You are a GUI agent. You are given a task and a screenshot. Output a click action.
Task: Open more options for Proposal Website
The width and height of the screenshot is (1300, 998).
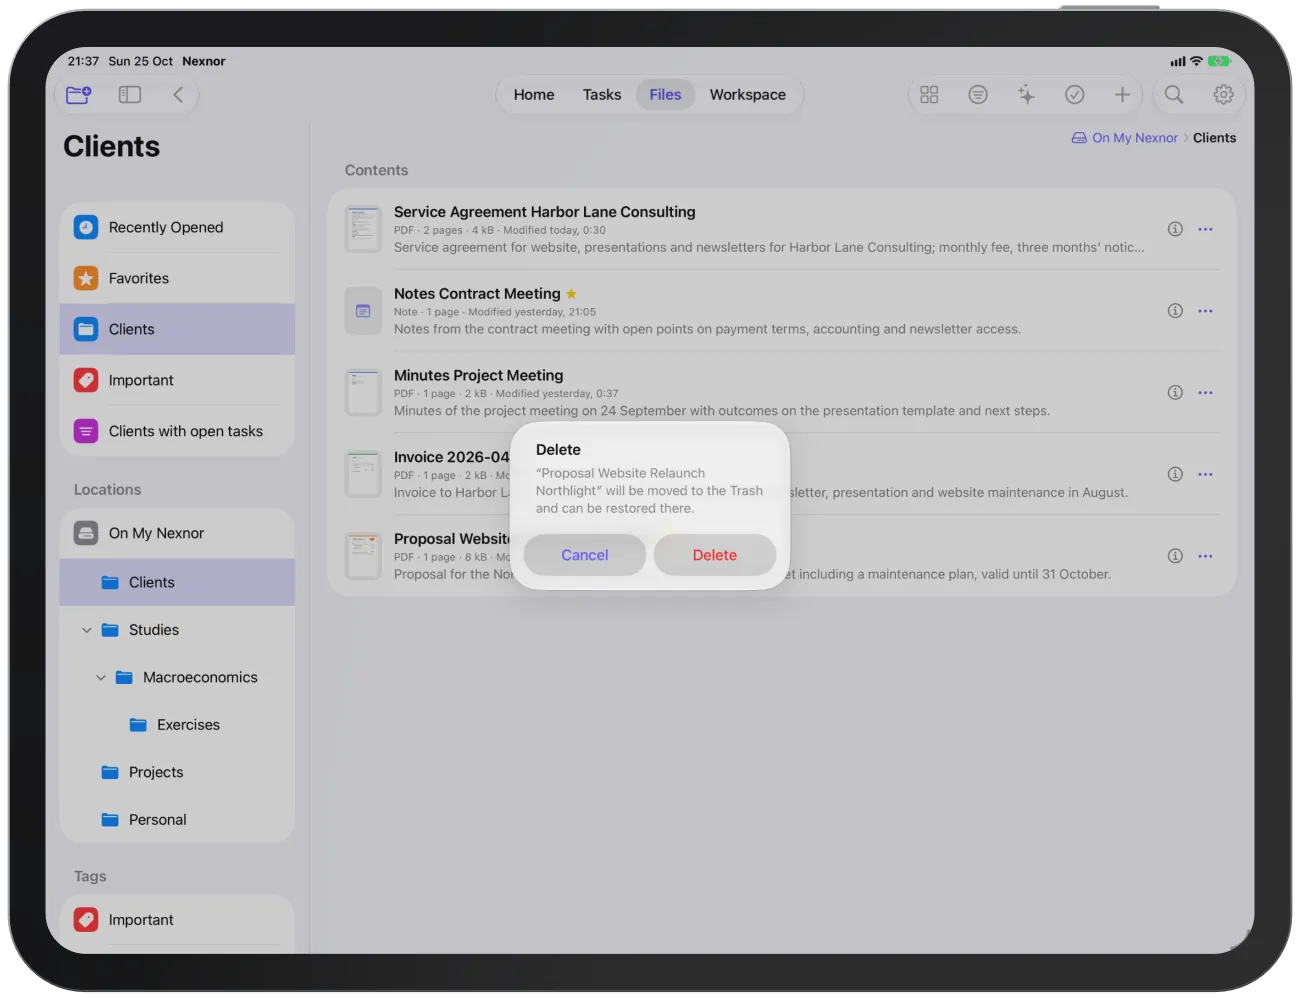[x=1206, y=556]
